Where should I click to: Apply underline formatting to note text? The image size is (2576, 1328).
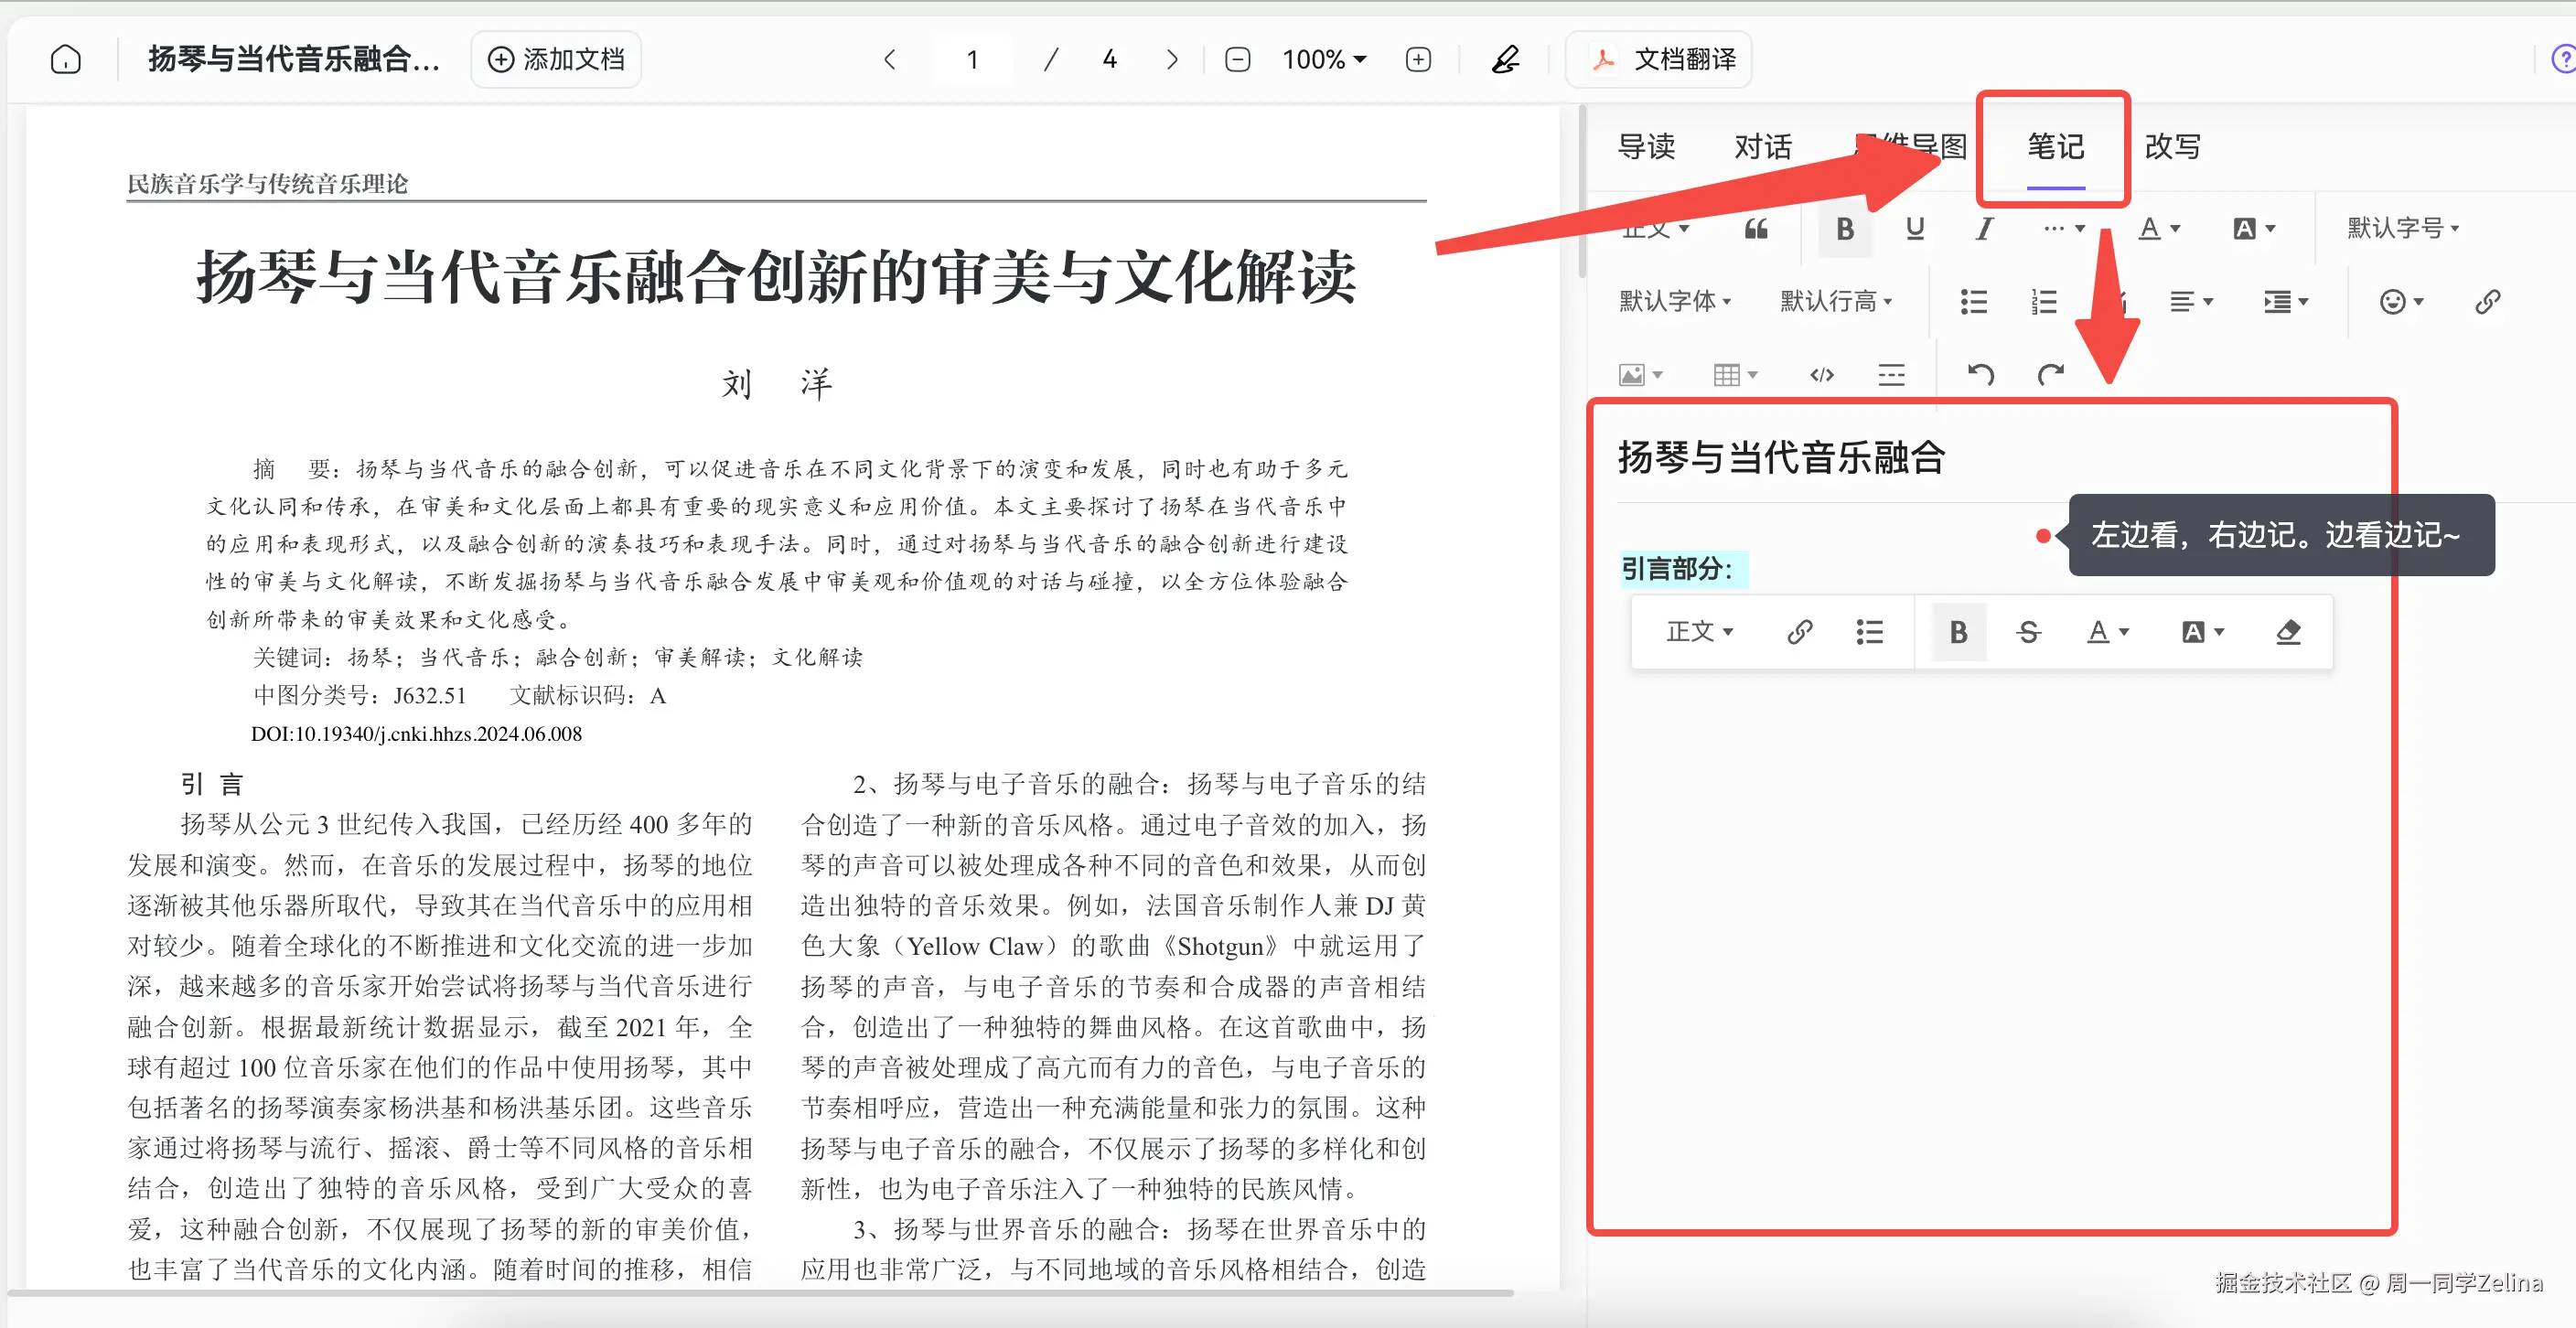point(1914,228)
